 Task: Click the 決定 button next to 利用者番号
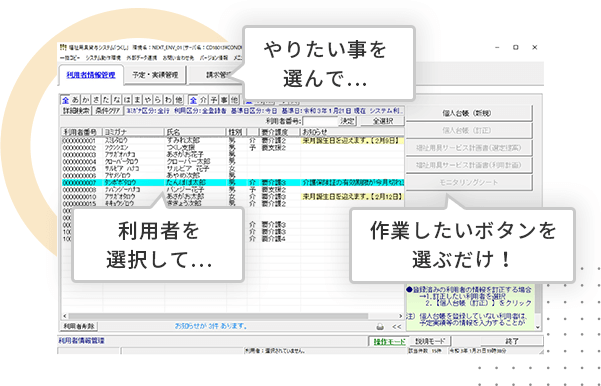pos(348,121)
